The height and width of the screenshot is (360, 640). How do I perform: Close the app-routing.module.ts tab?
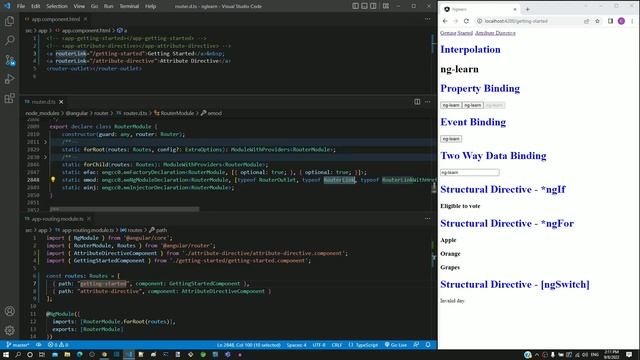point(89,219)
